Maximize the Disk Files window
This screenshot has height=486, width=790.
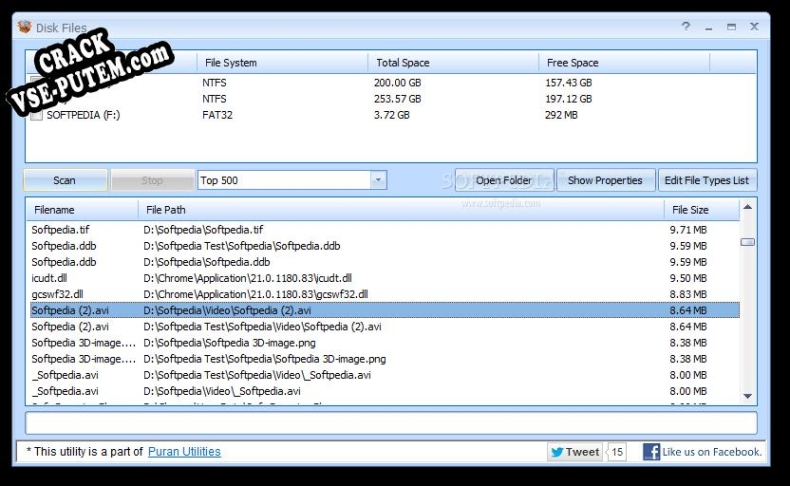(x=731, y=27)
